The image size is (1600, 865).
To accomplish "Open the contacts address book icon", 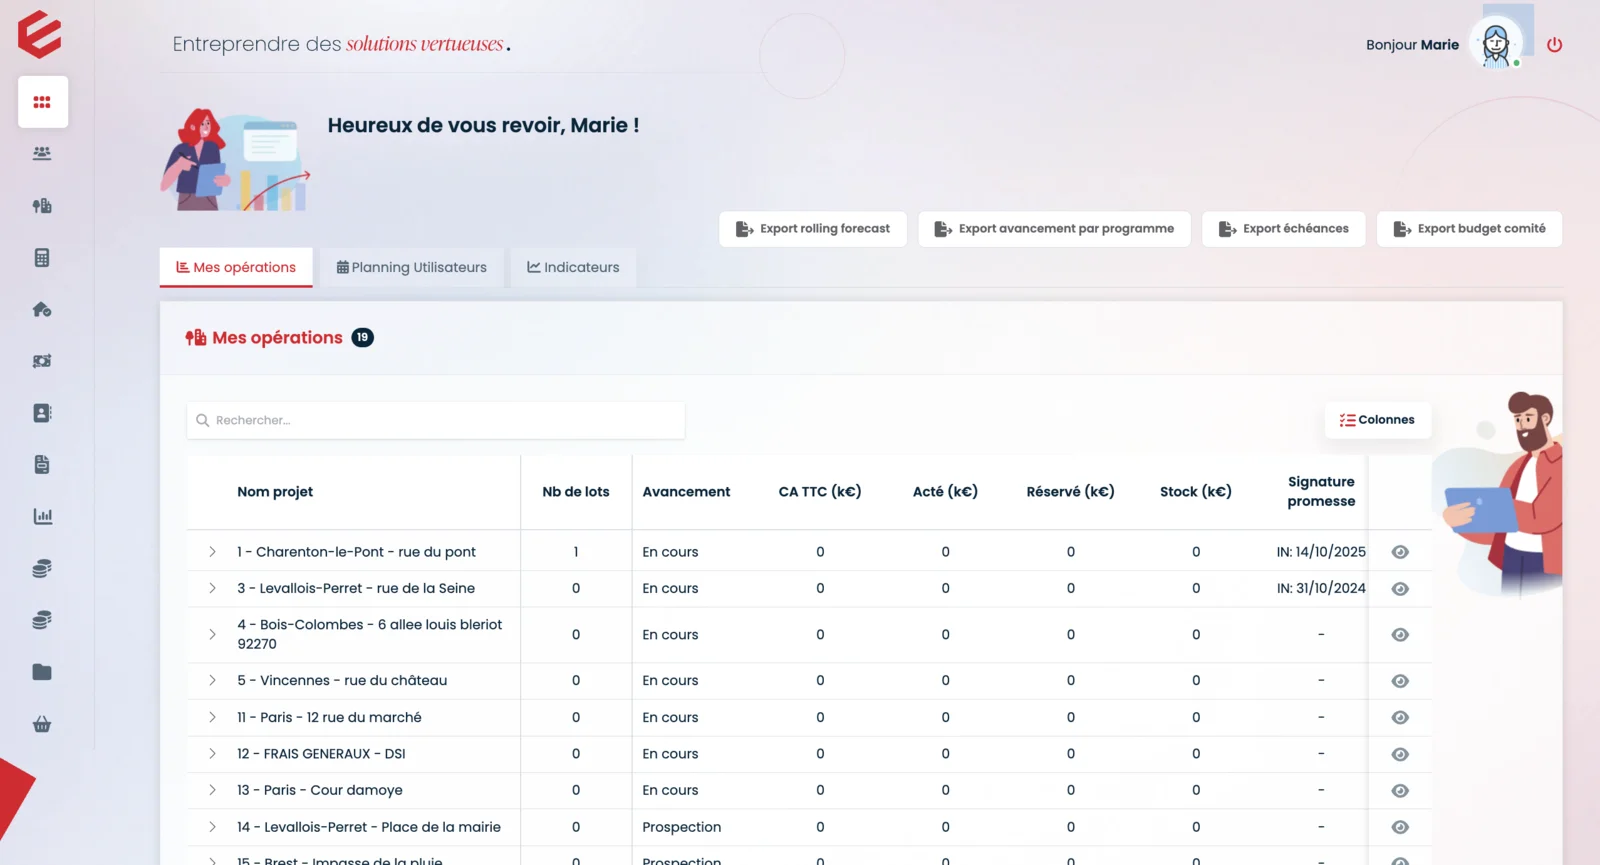I will (x=42, y=413).
